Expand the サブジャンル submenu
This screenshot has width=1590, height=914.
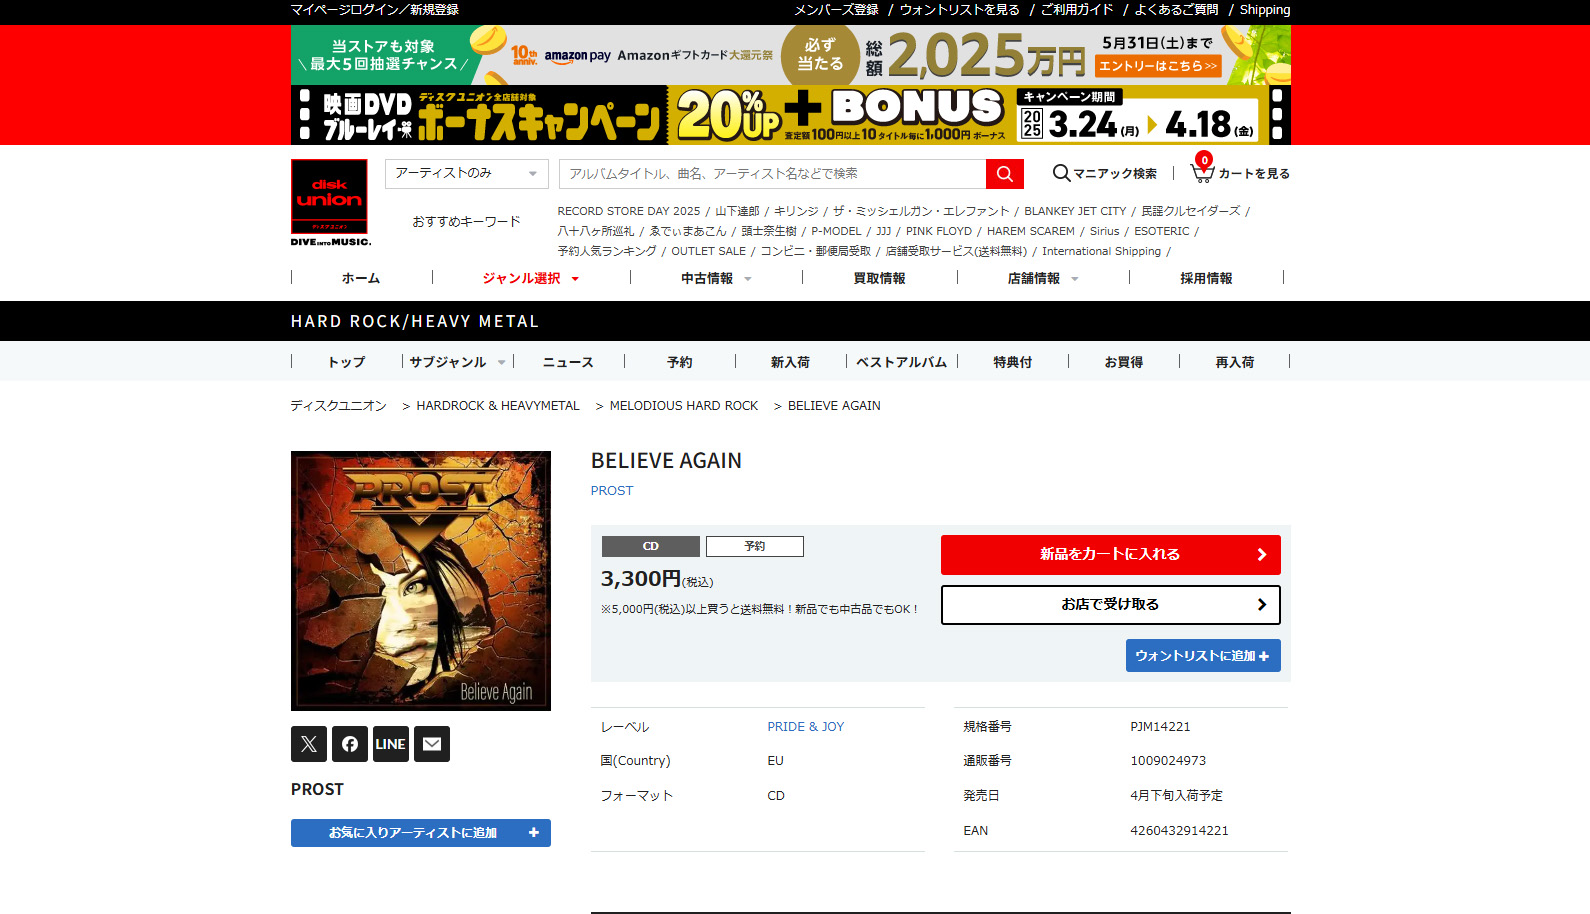[x=457, y=362]
